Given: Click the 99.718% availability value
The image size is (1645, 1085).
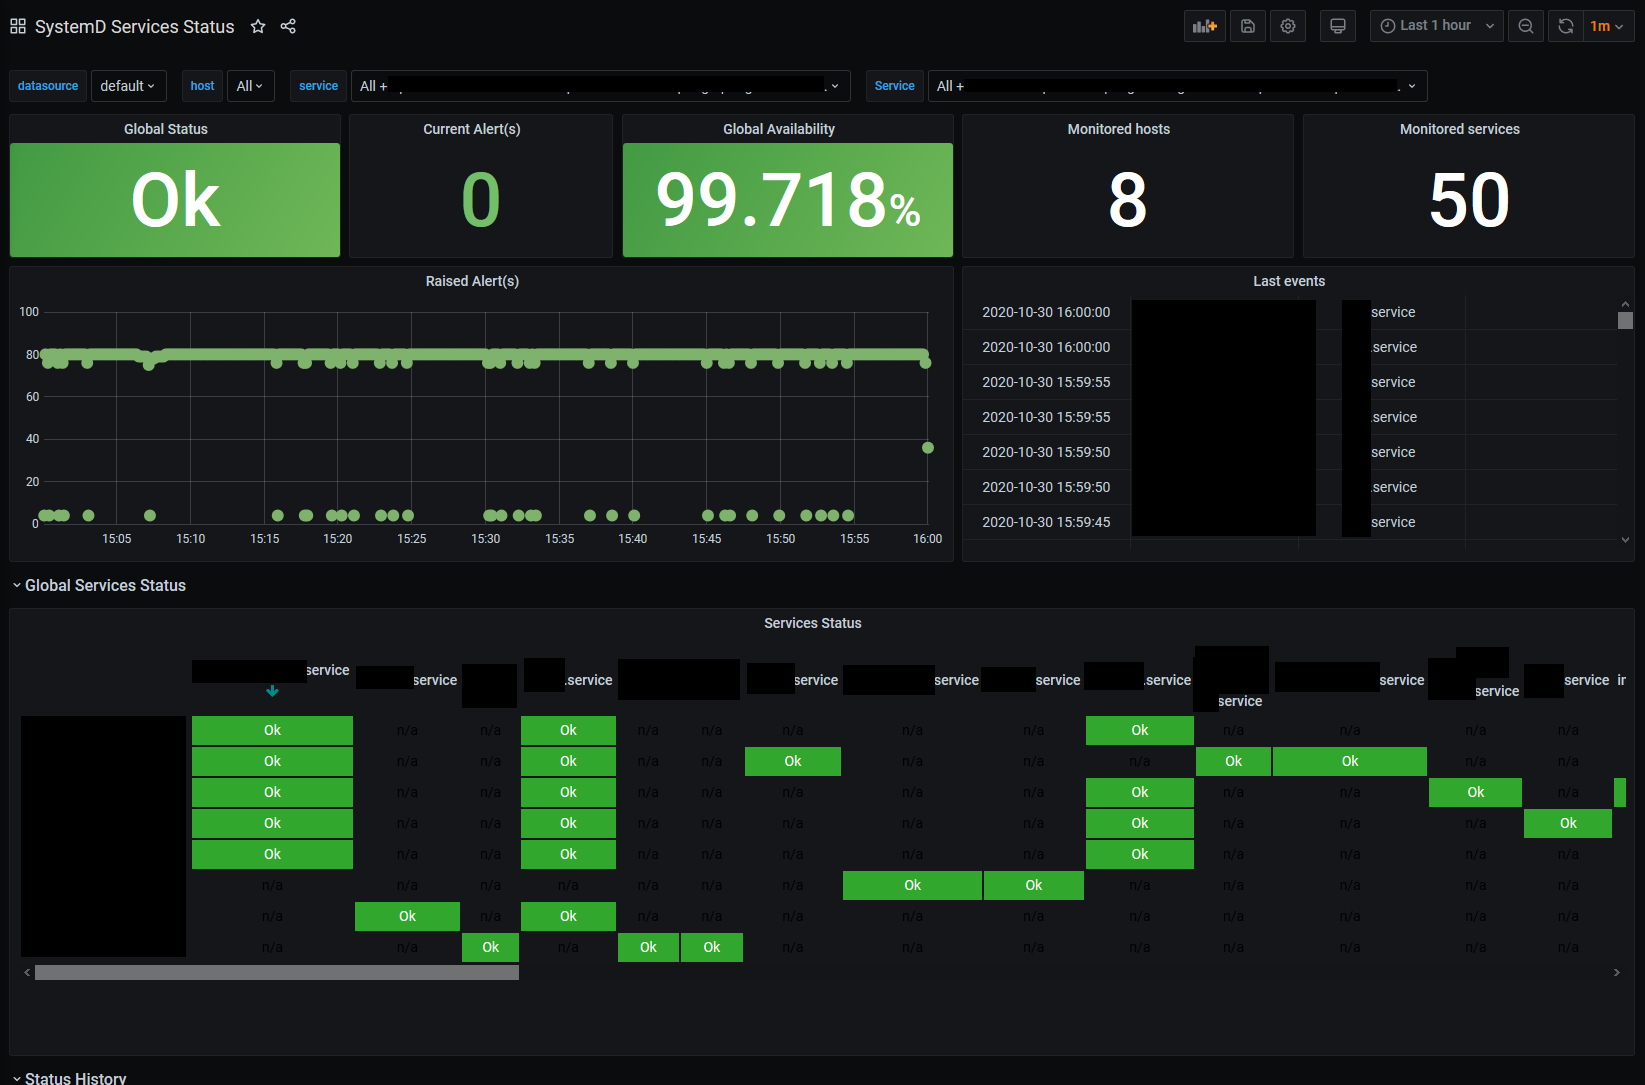Looking at the screenshot, I should click(788, 200).
